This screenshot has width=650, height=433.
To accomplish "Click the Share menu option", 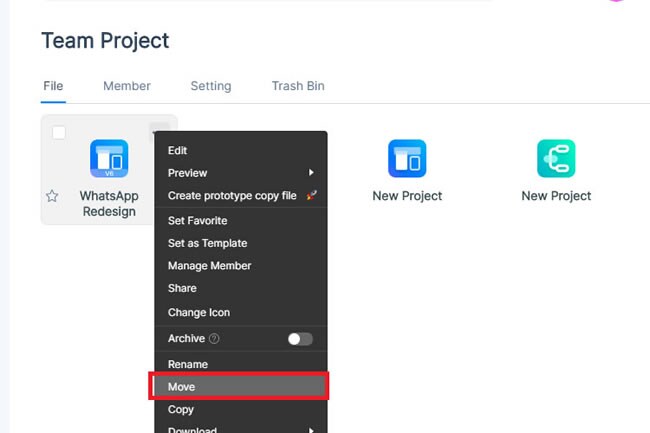I will 182,288.
